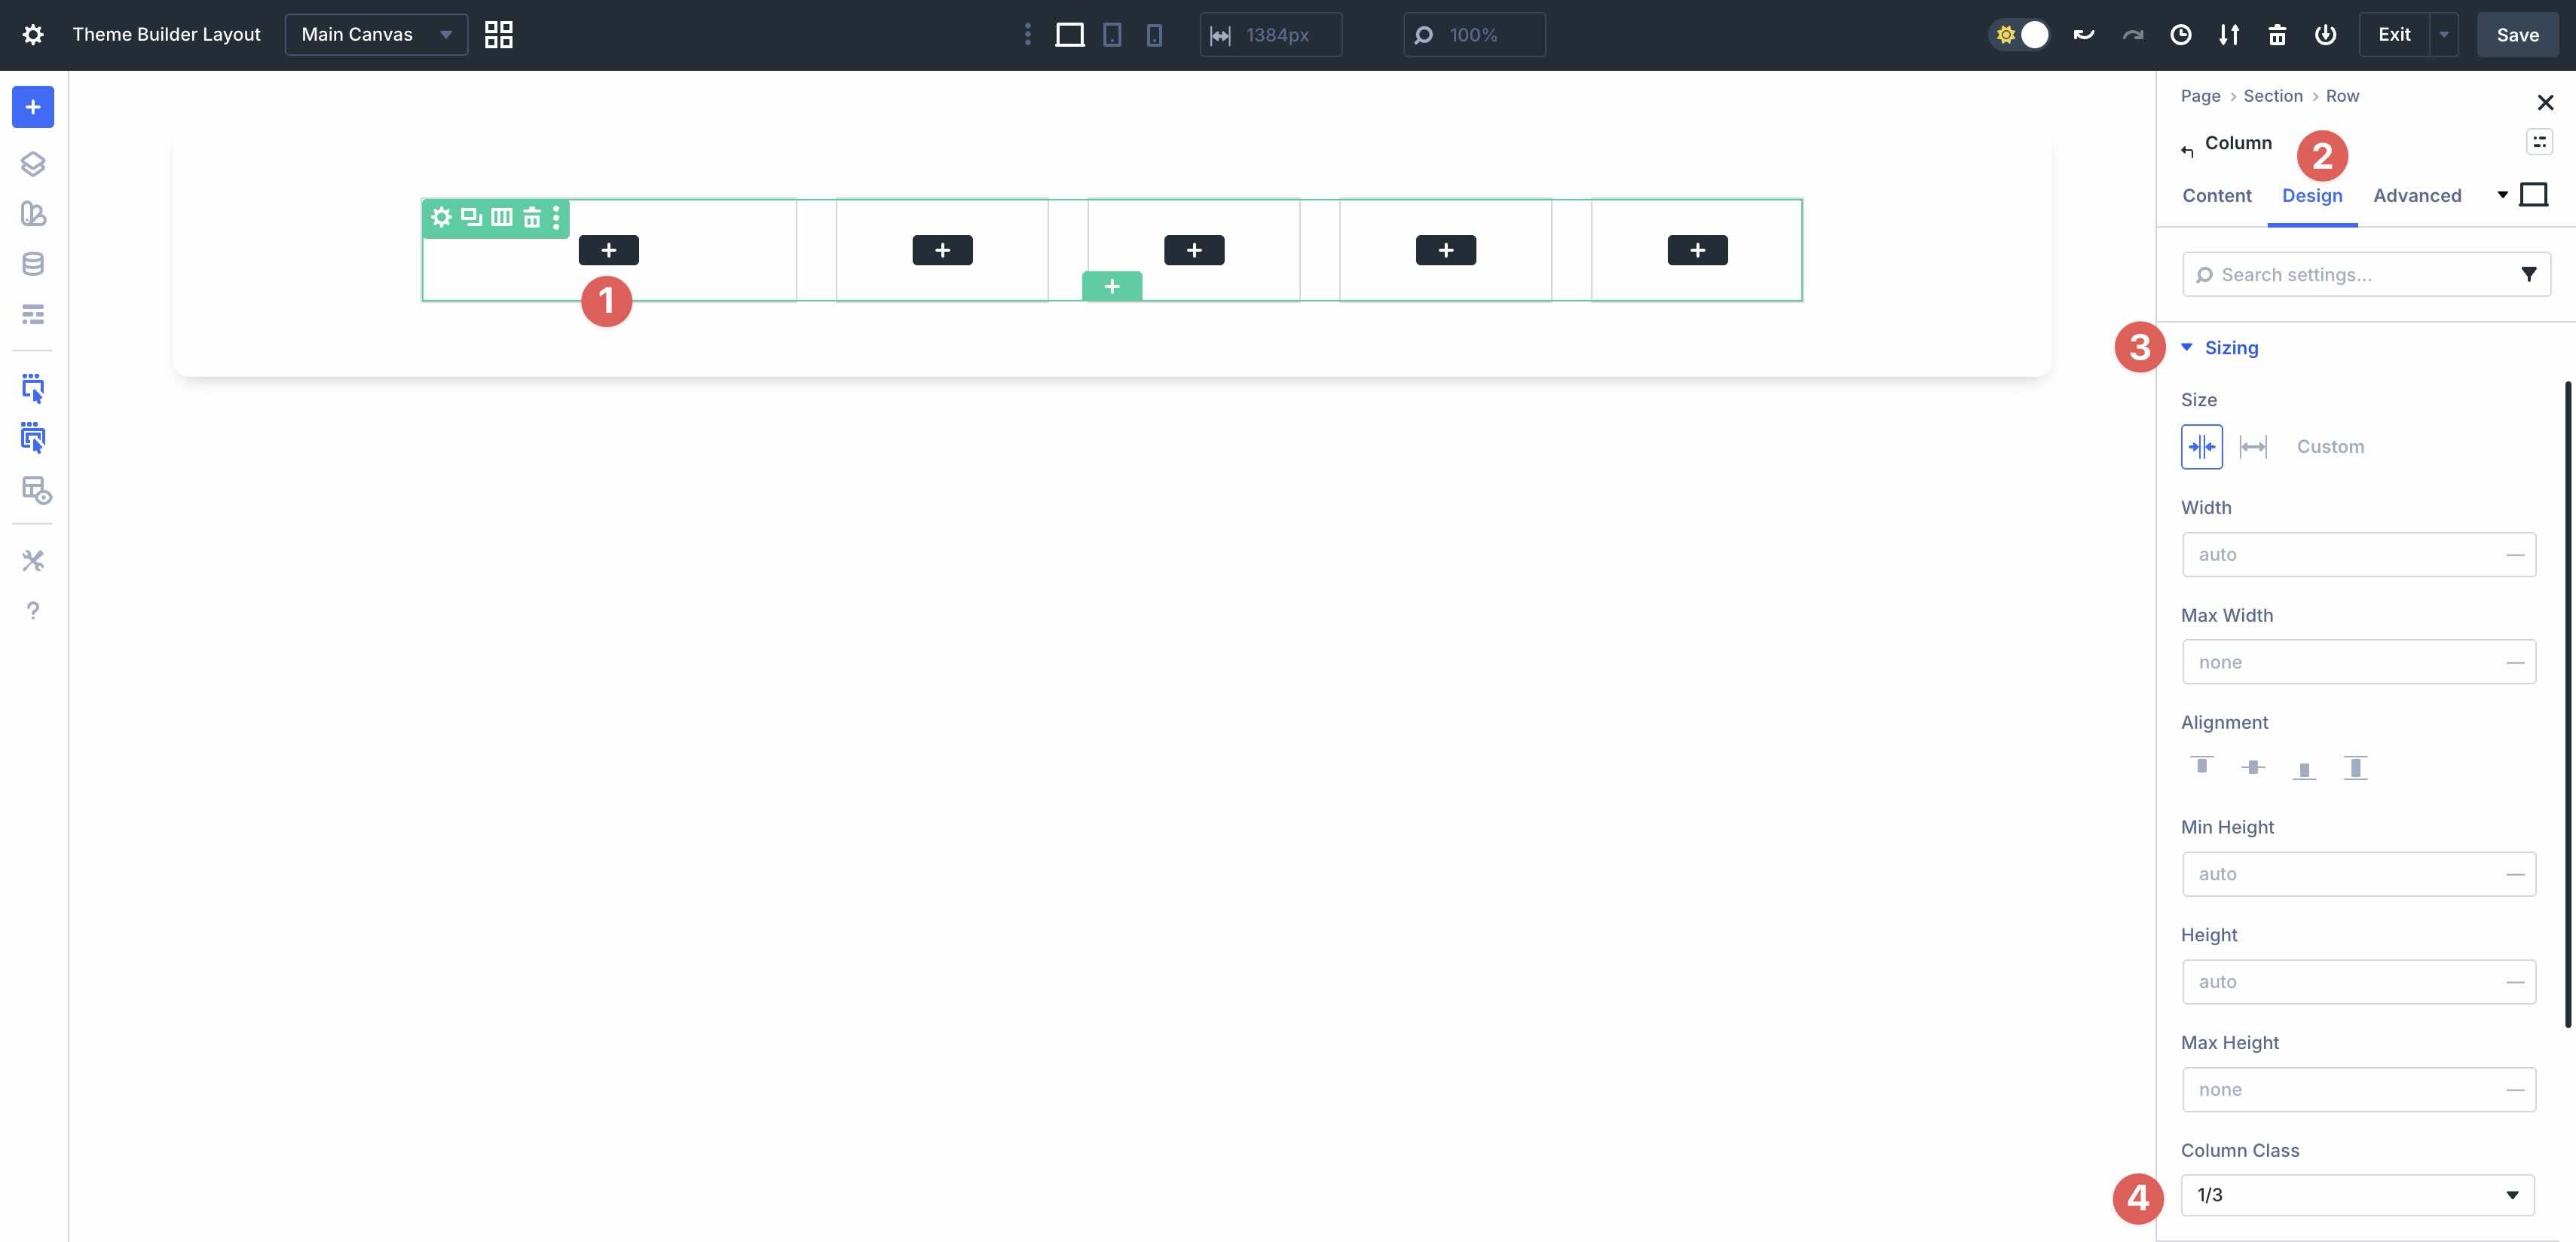Open settings via the gear on the green toolbar
The width and height of the screenshot is (2576, 1242).
pos(442,217)
